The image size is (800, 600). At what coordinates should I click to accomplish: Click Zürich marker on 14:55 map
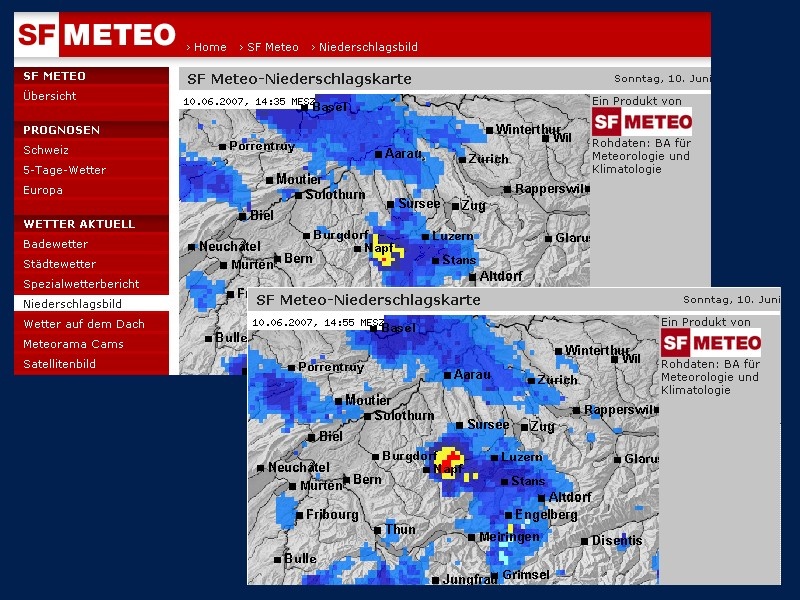click(x=531, y=381)
